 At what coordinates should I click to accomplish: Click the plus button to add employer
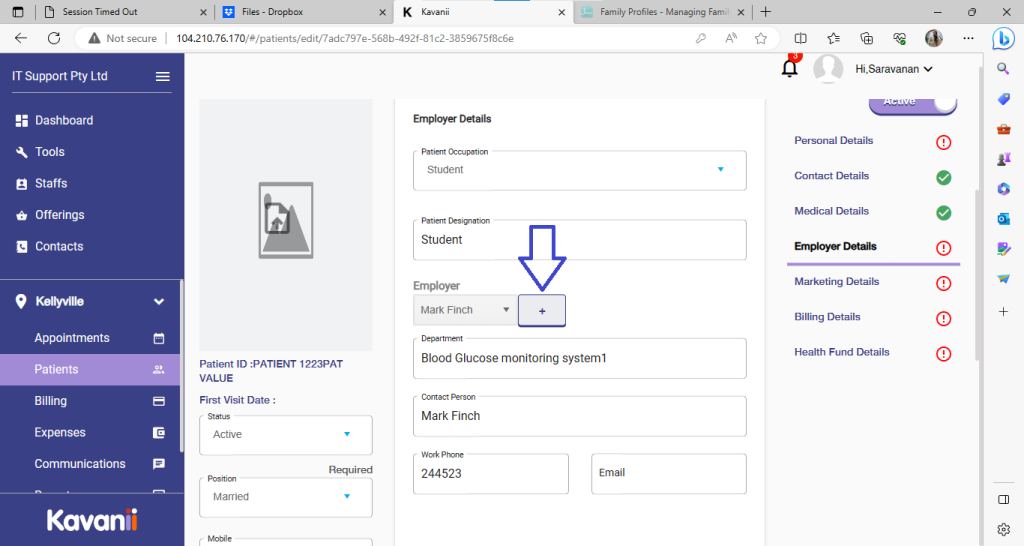(542, 311)
